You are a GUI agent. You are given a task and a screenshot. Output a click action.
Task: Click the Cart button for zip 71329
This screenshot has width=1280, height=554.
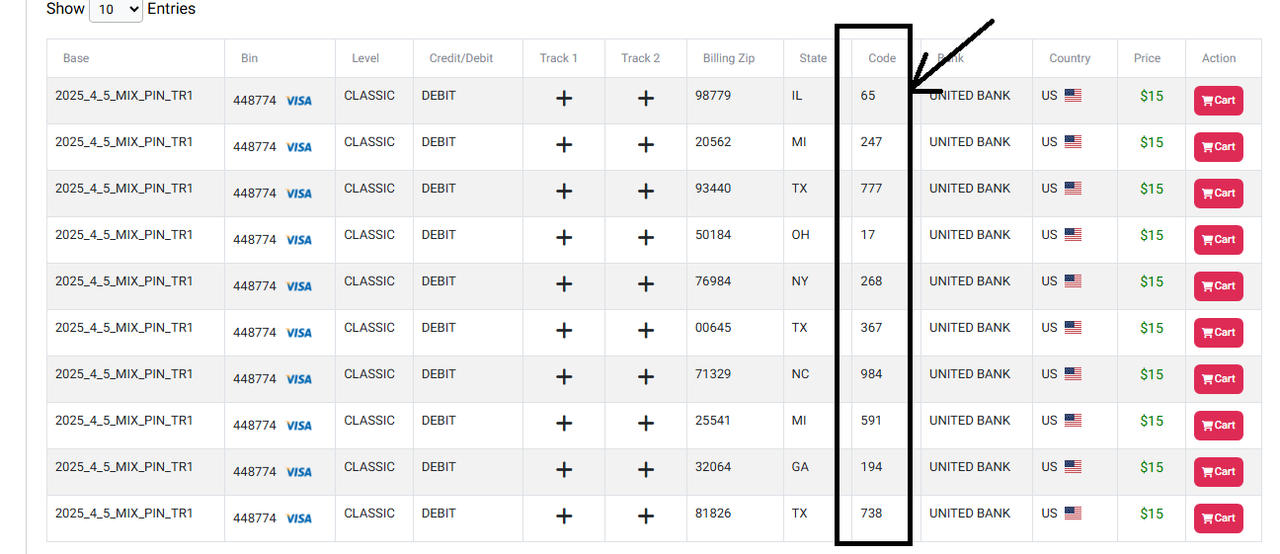(1218, 378)
